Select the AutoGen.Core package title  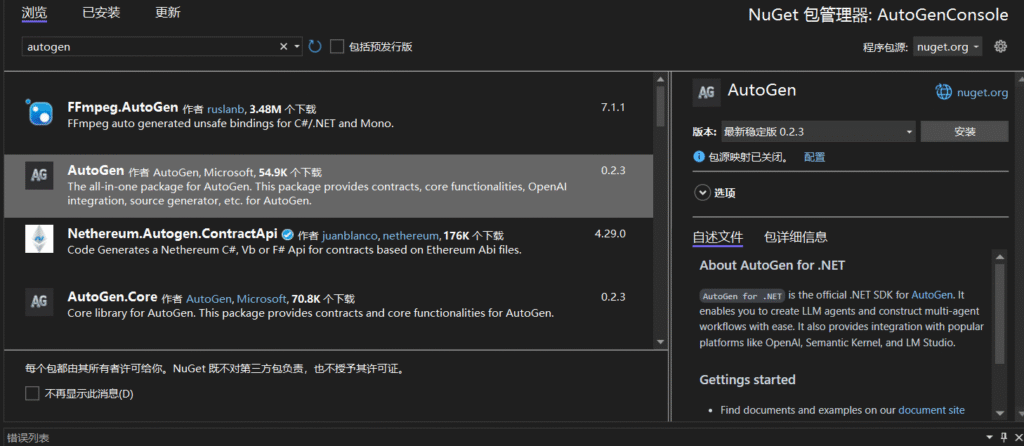click(112, 296)
